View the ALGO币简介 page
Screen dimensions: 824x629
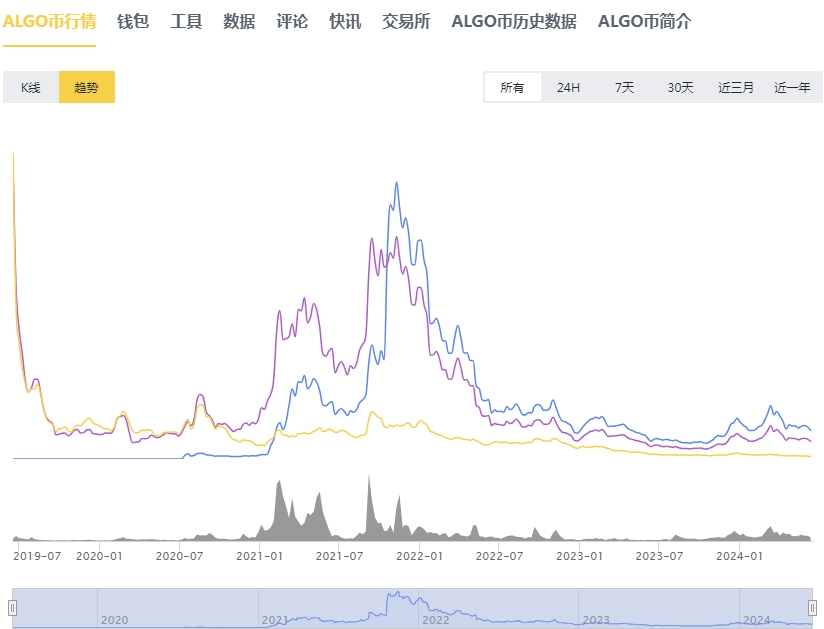[645, 22]
